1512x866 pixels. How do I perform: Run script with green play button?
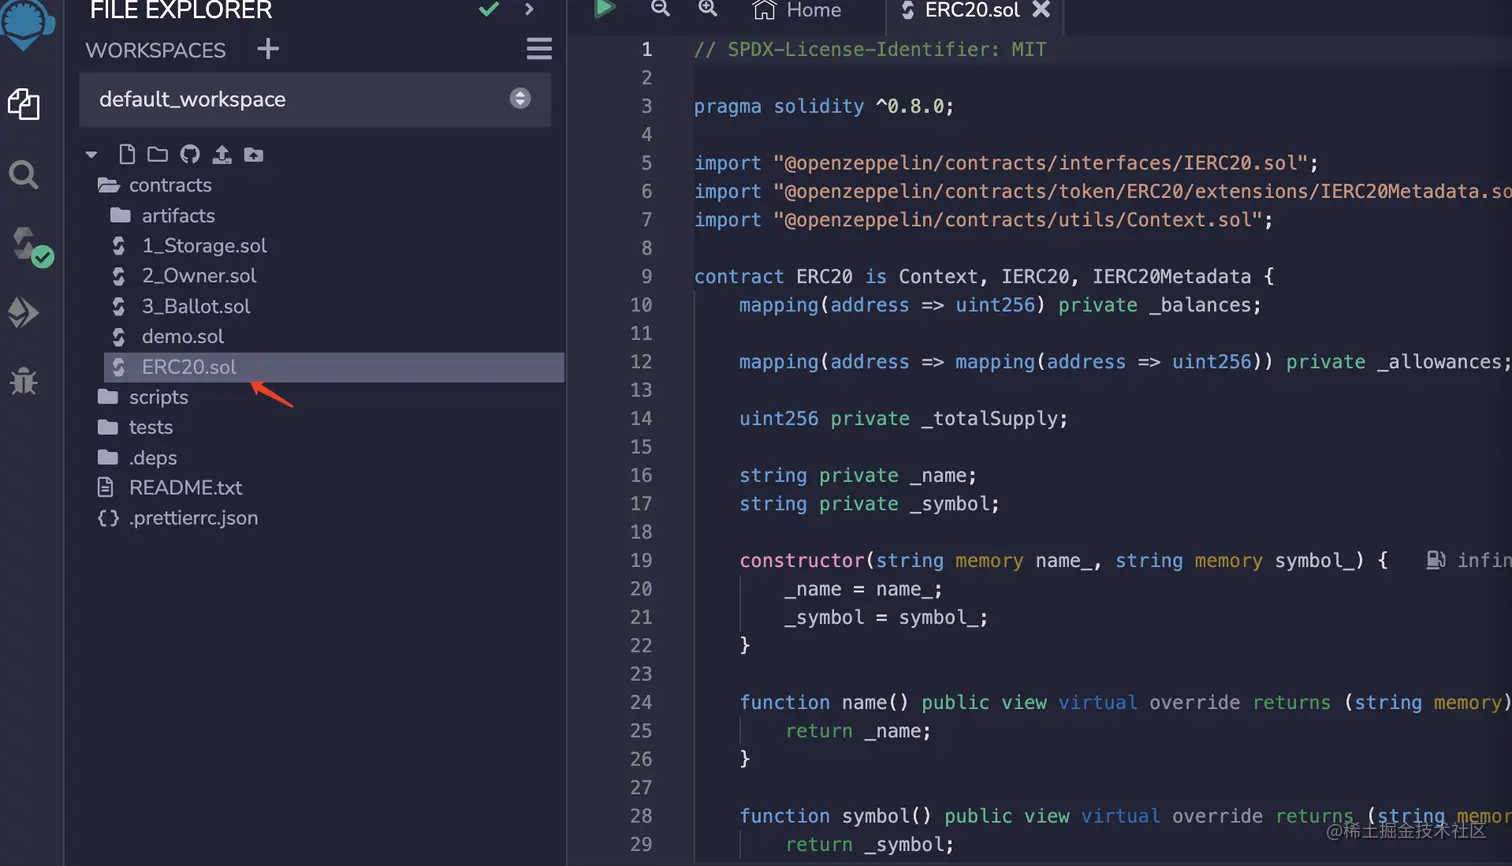604,9
